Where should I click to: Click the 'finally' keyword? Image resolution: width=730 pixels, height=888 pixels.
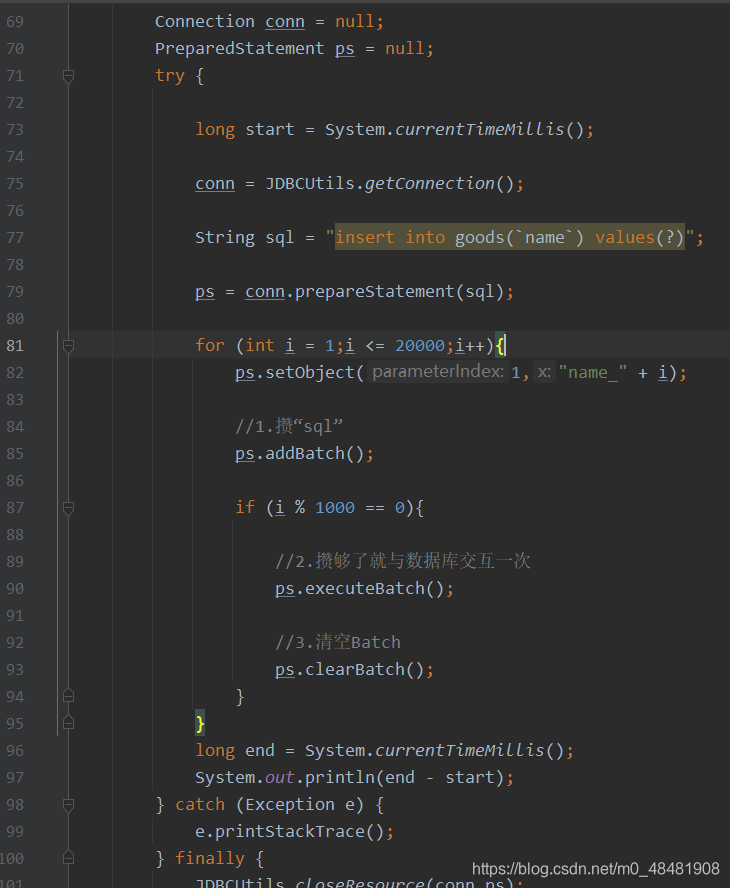click(x=210, y=859)
